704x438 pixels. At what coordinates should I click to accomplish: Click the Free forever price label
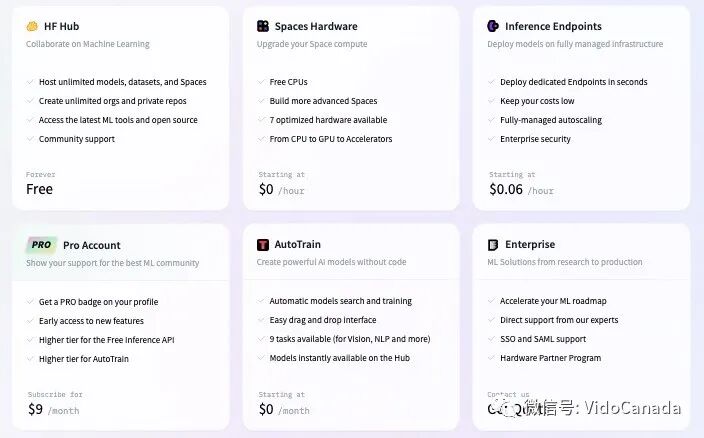[40, 189]
